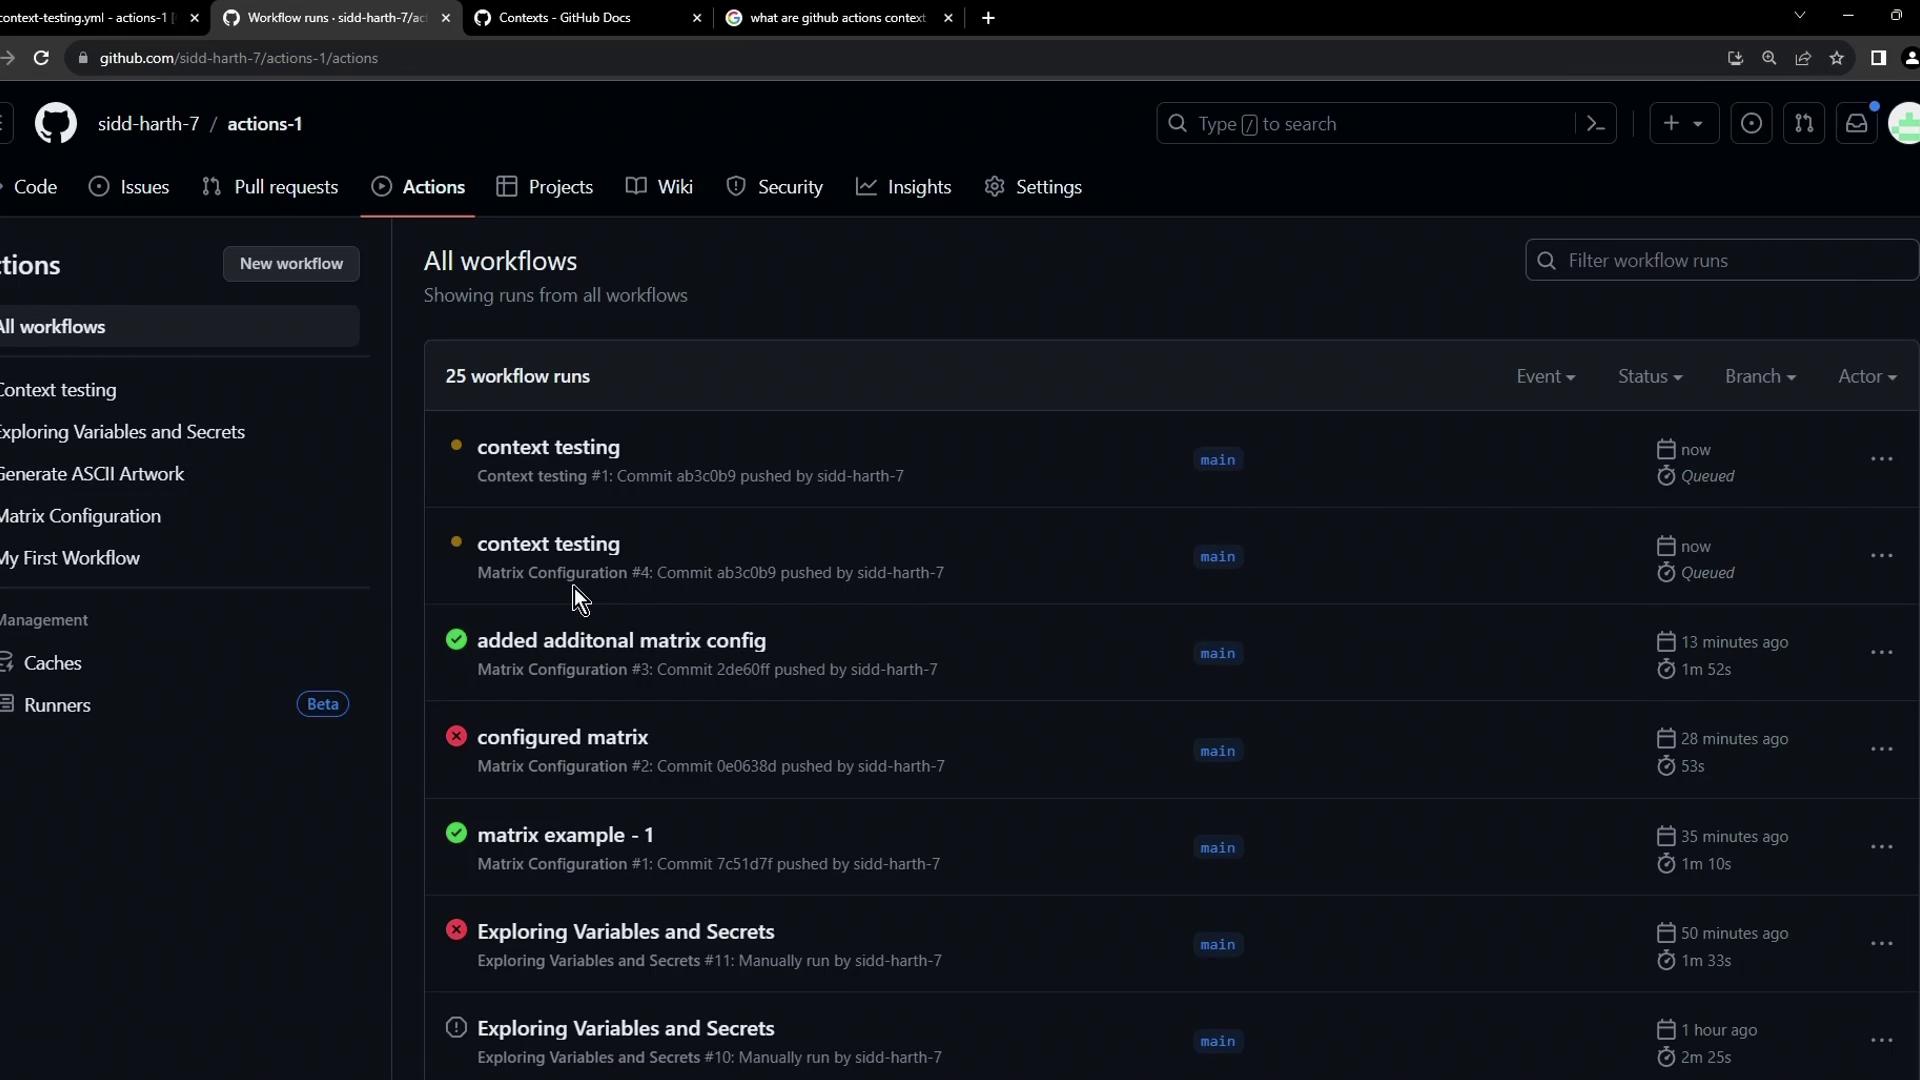Viewport: 1920px width, 1080px height.
Task: Expand the Event filter dropdown
Action: (1545, 377)
